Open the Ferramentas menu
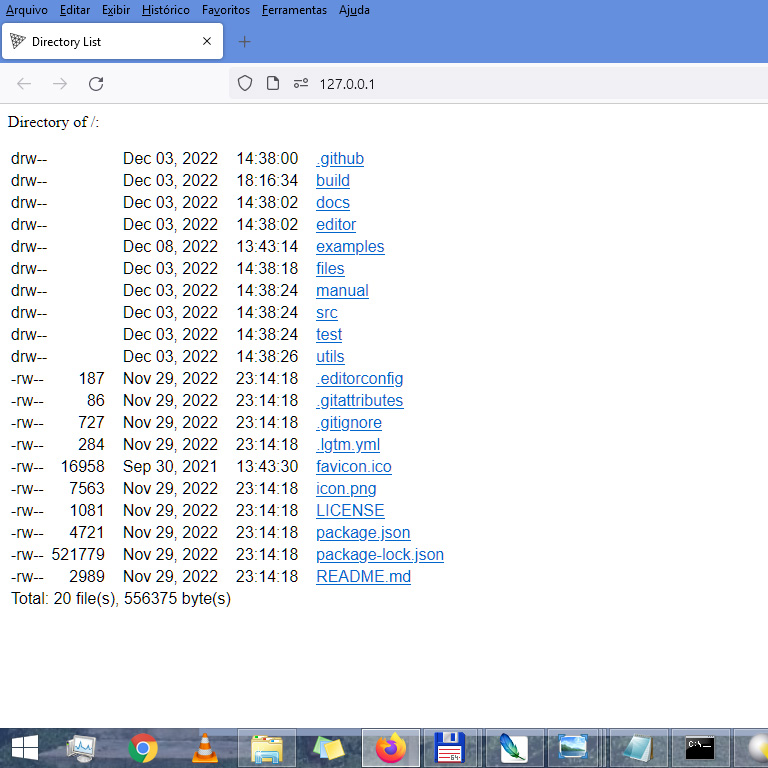This screenshot has height=768, width=768. tap(294, 10)
